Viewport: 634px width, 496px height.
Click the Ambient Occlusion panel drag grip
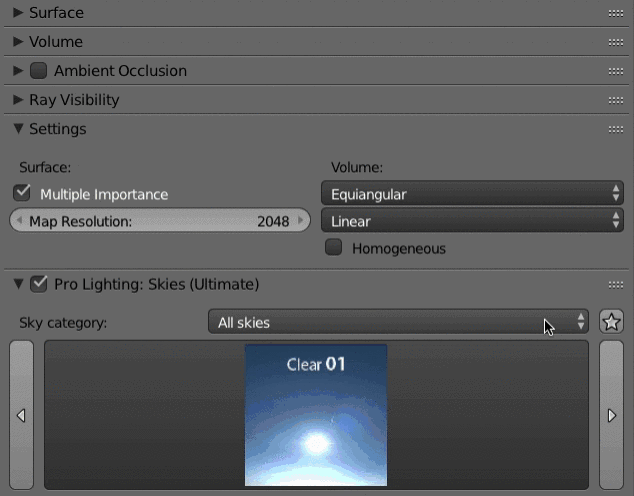(x=615, y=72)
